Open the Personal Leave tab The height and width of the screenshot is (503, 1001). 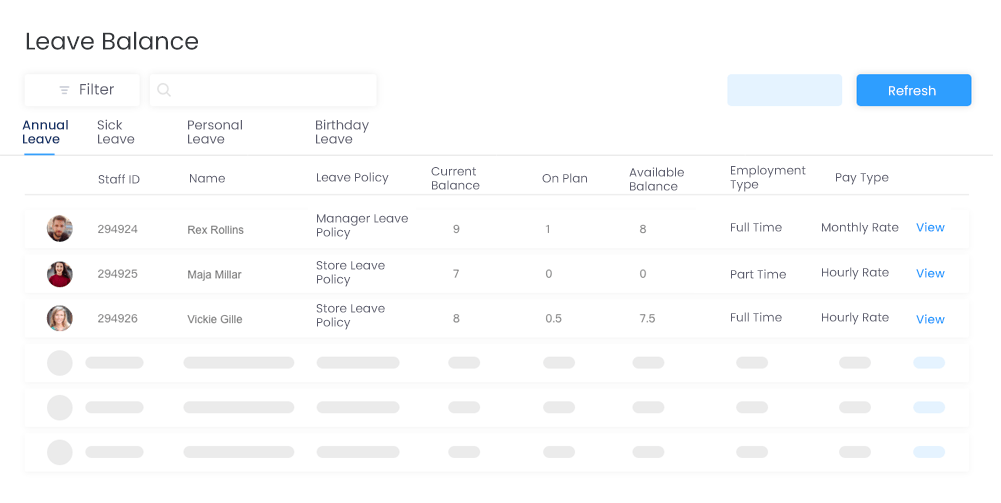[214, 132]
